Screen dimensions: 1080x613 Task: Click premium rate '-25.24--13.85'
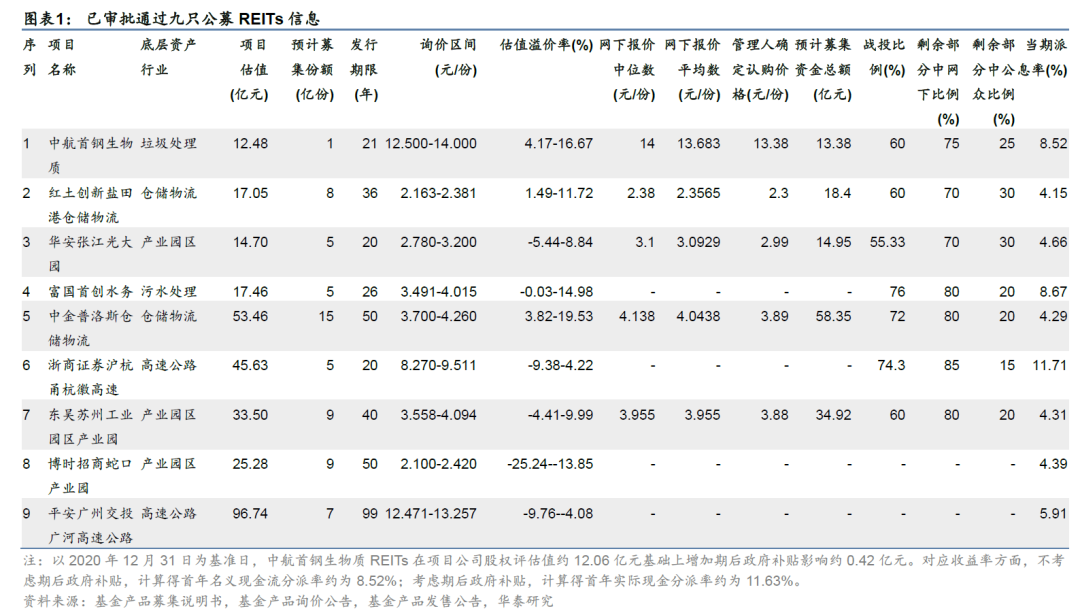click(550, 464)
